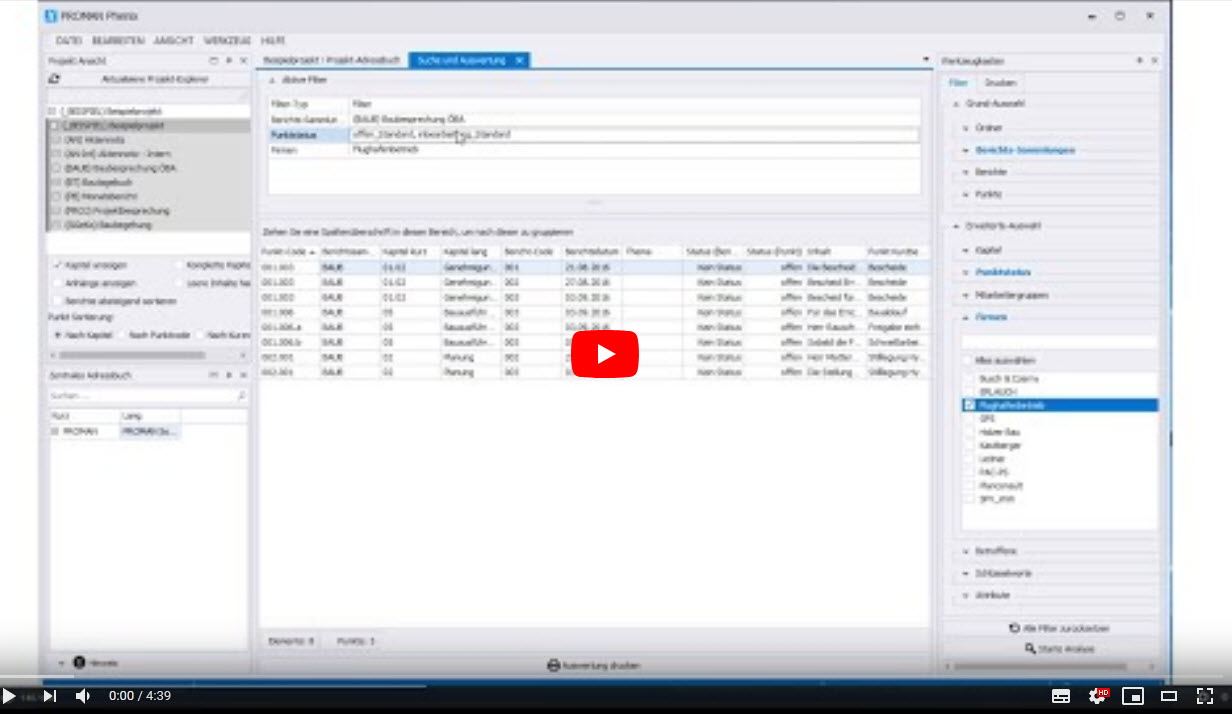Viewport: 1232px width, 714px height.
Task: Check the Huber Bau company checkbox
Action: pos(969,432)
